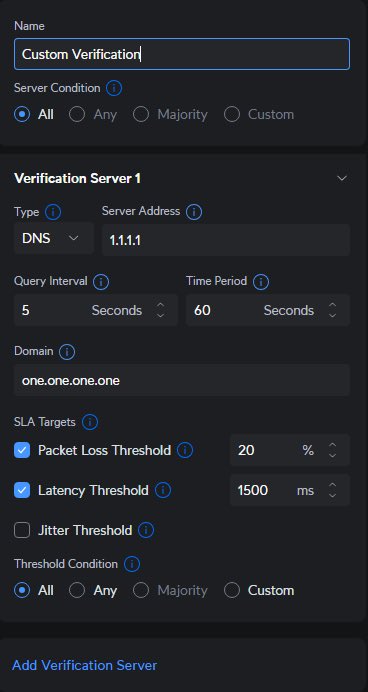Screen dimensions: 368x692
Task: Enable the Jitter Threshold checkbox
Action: [x=22, y=530]
